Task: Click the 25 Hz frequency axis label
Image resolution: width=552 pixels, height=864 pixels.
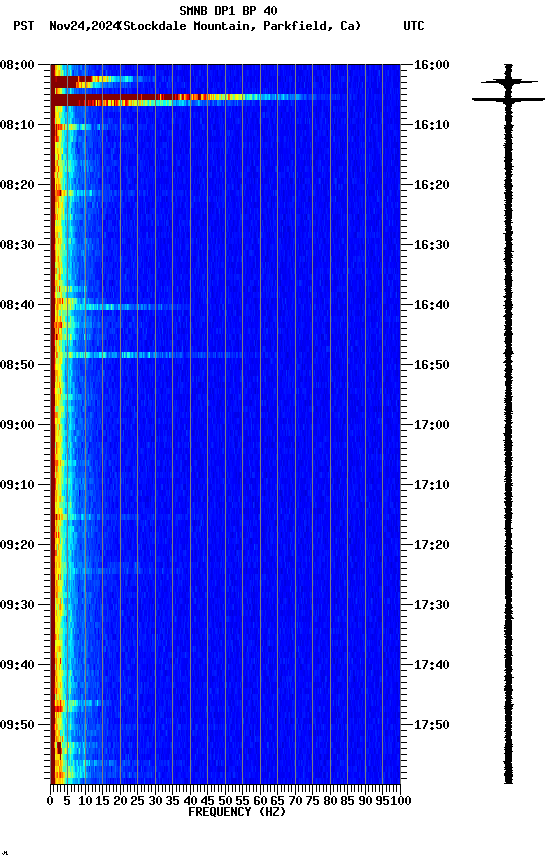Action: pos(137,801)
